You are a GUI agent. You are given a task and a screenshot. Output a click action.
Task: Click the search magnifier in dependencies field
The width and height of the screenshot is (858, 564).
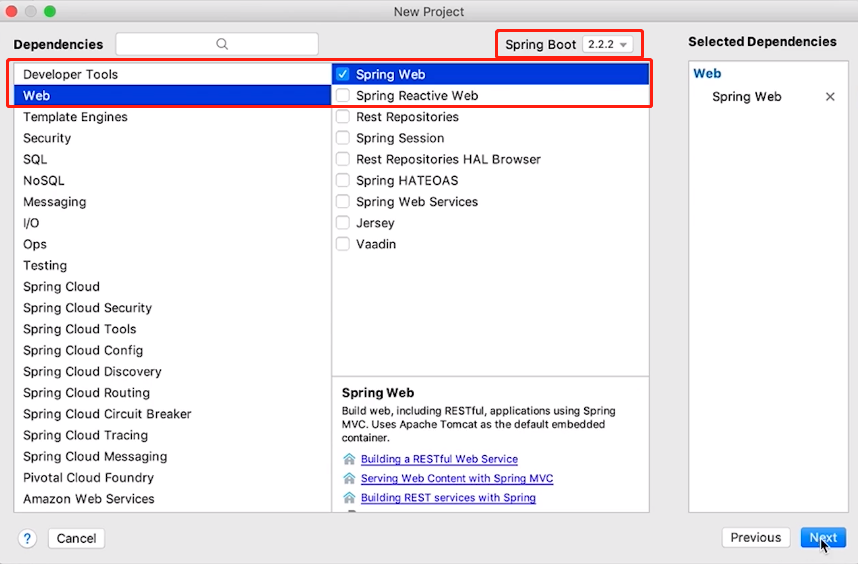point(222,44)
